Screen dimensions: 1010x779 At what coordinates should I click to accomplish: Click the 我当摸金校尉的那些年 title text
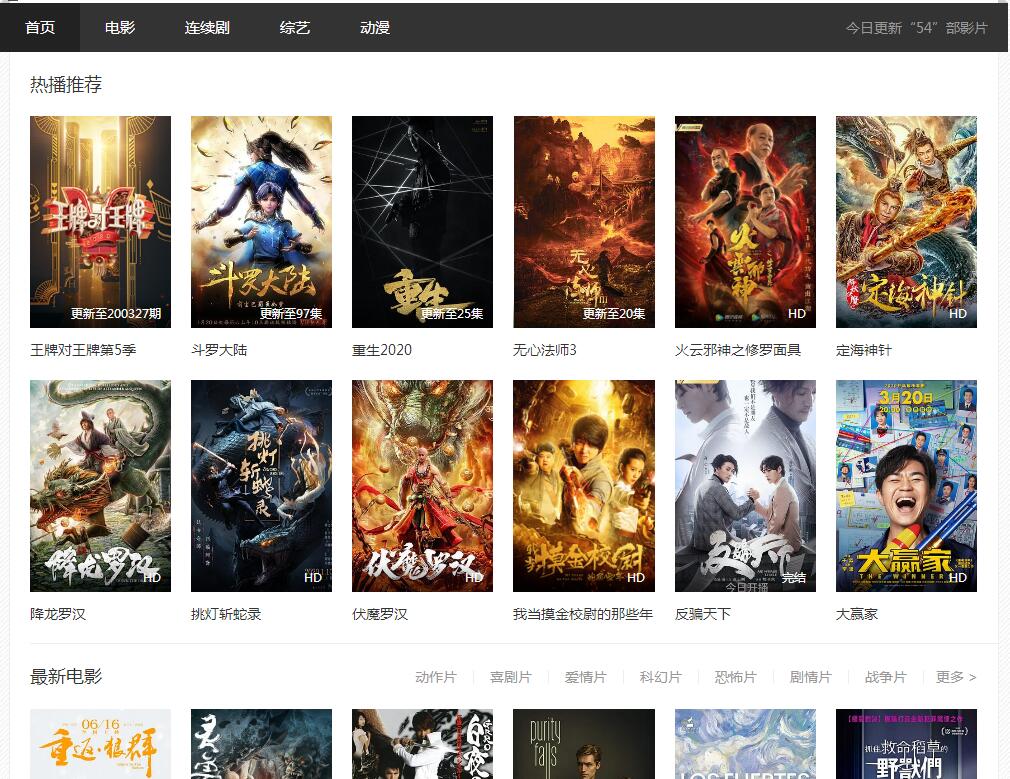(x=583, y=614)
